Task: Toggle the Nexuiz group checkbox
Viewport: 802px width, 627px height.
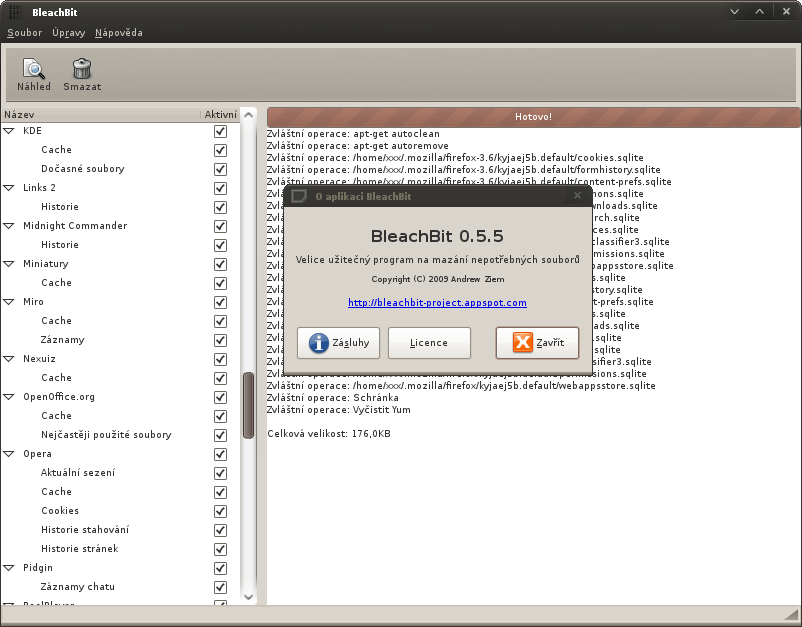Action: 220,360
